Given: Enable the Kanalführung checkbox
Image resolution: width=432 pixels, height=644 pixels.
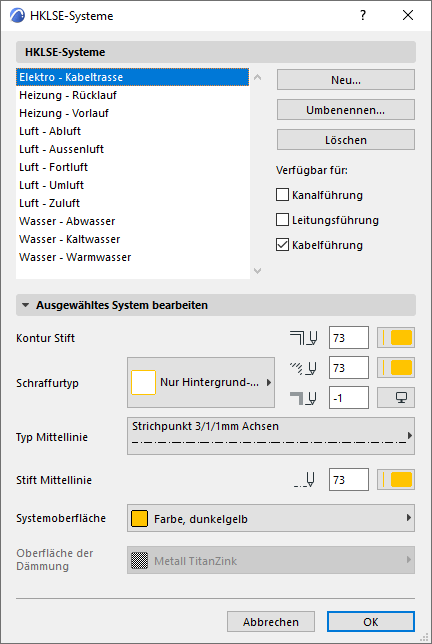Looking at the screenshot, I should 282,195.
